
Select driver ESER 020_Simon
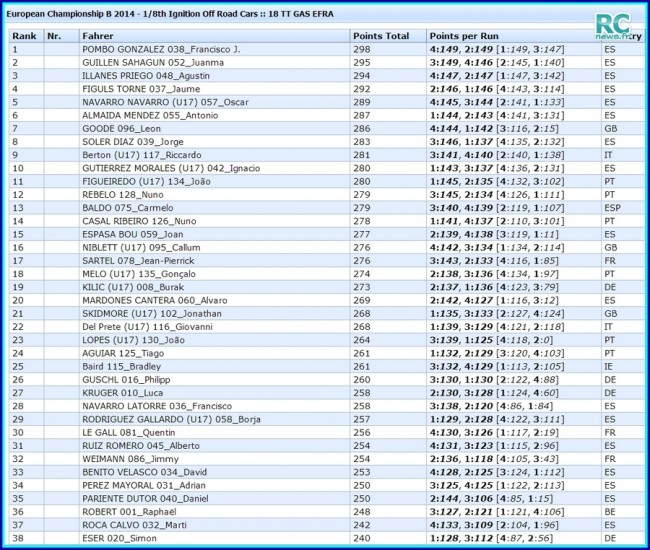tap(119, 538)
